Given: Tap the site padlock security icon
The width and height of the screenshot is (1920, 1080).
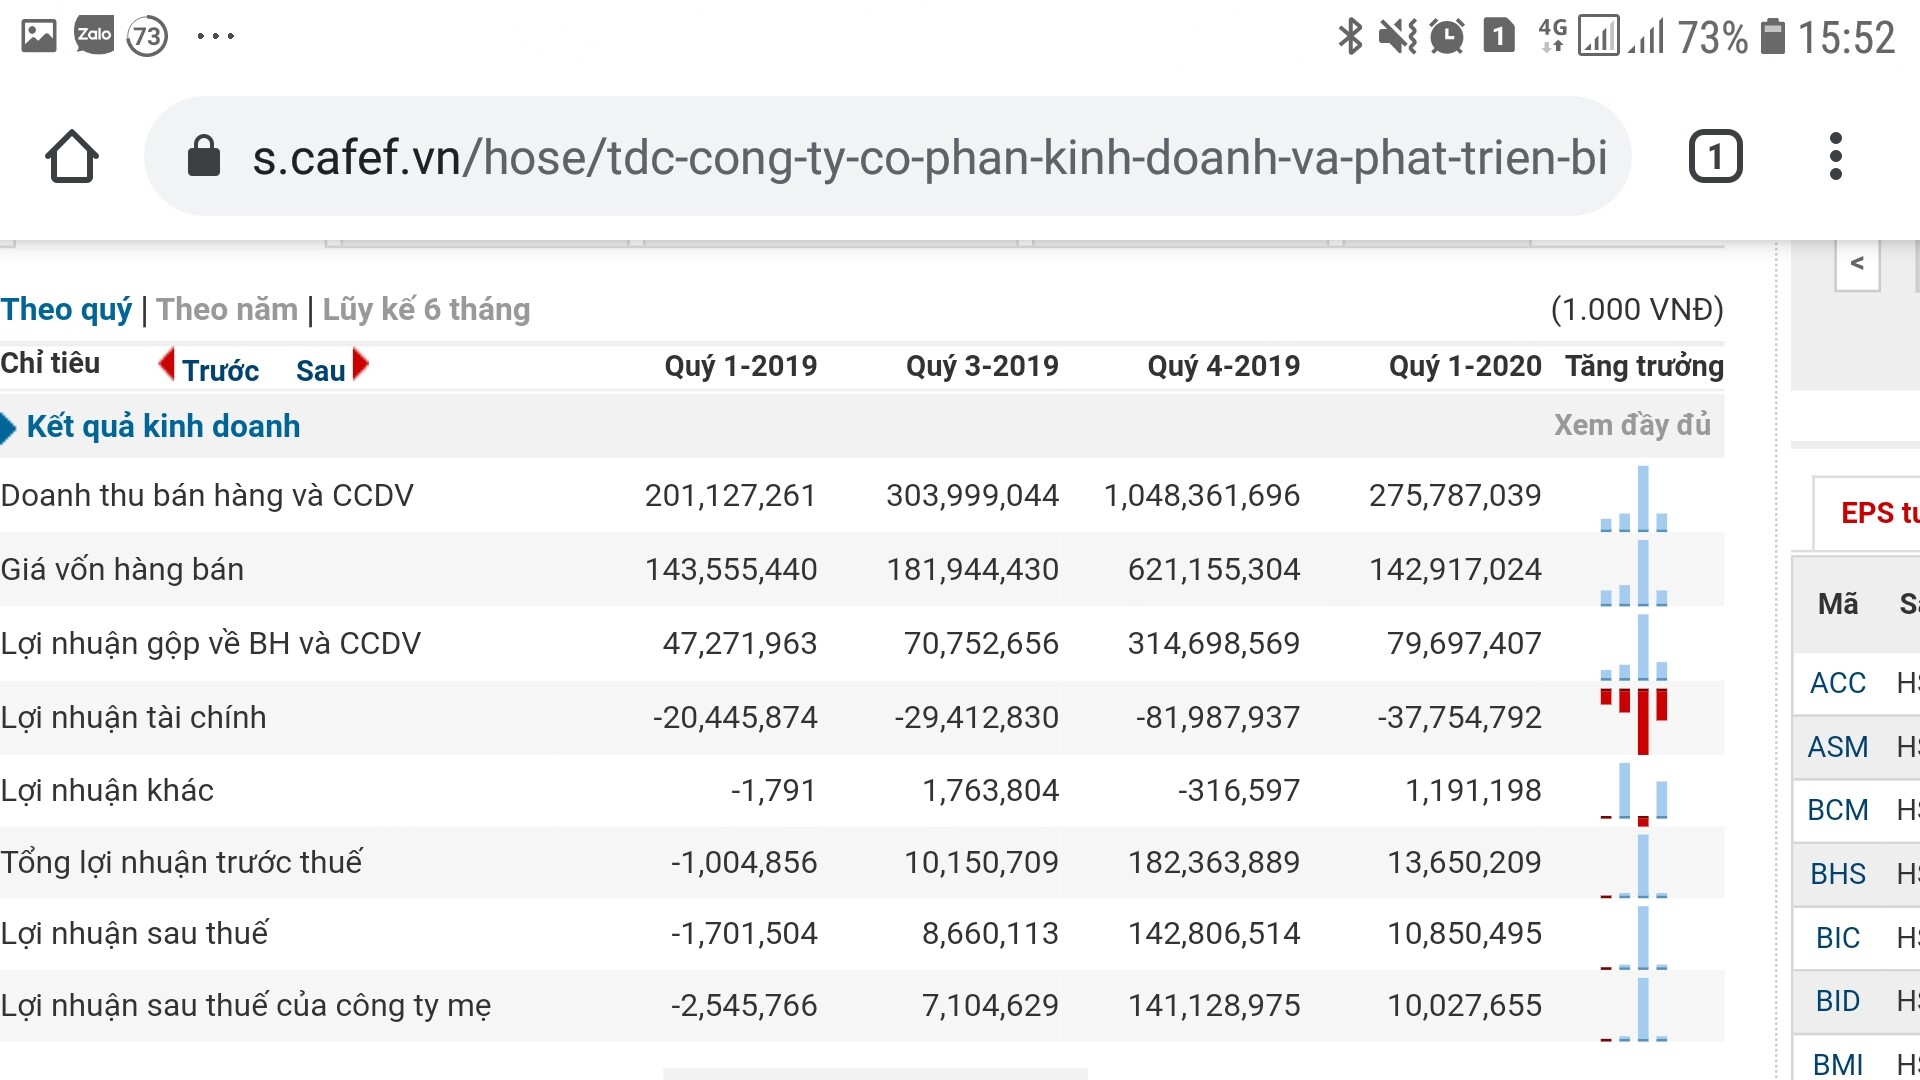Looking at the screenshot, I should [204, 157].
